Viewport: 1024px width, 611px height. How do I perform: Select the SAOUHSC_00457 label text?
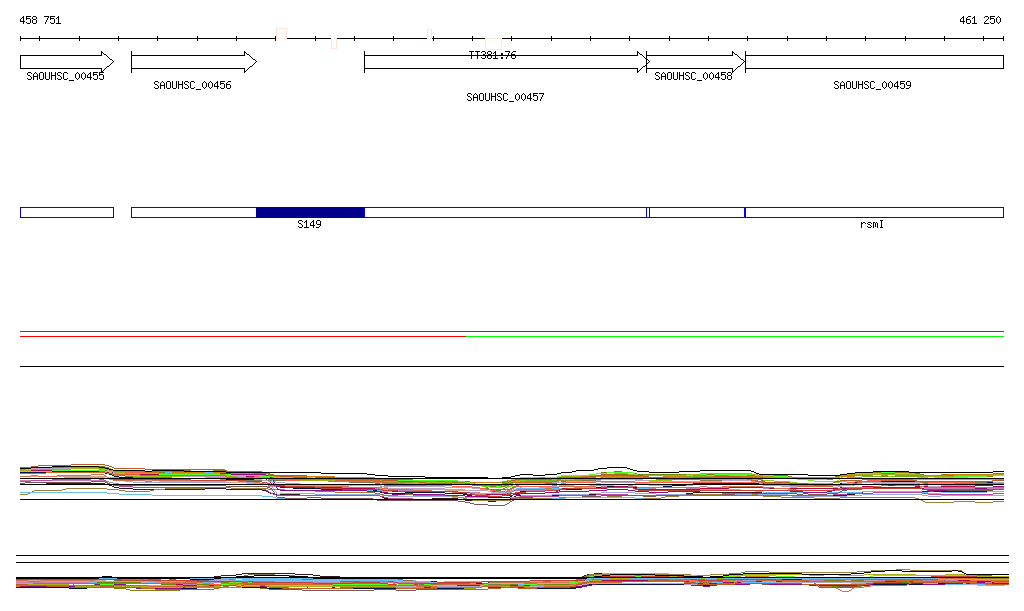pyautogui.click(x=505, y=97)
